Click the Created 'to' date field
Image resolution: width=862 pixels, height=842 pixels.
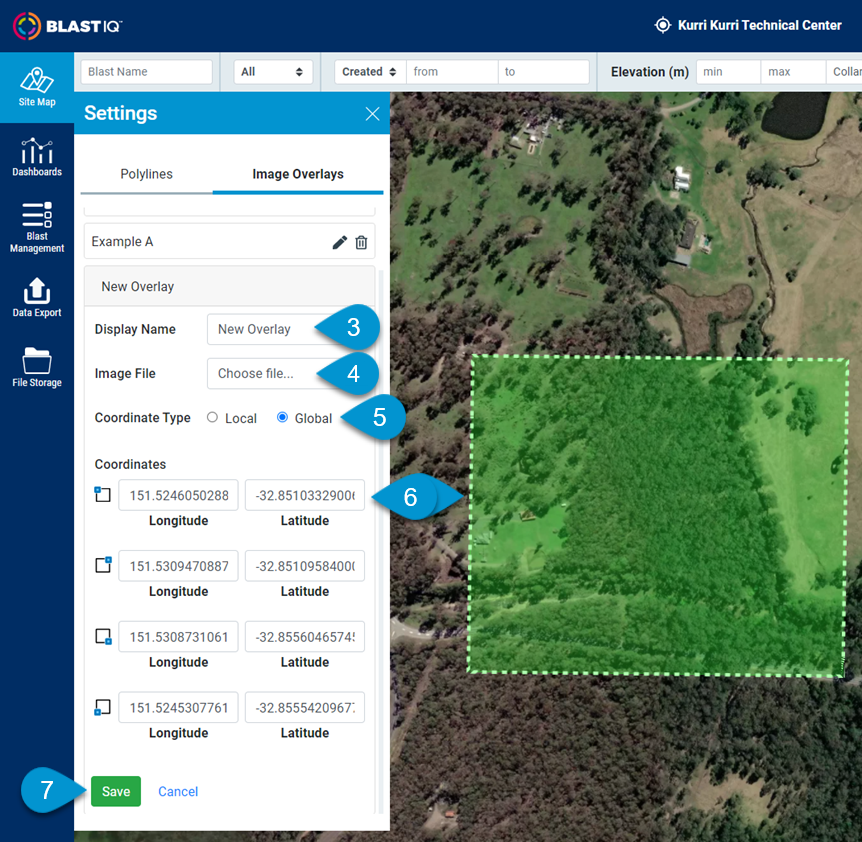[x=543, y=72]
